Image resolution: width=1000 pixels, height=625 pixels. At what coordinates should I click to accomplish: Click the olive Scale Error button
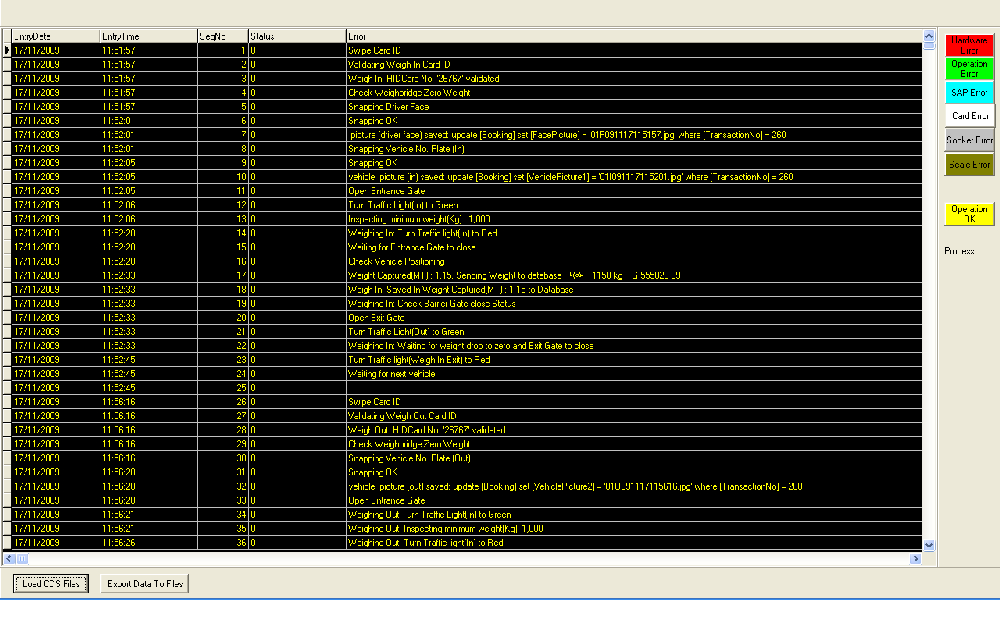coord(969,165)
